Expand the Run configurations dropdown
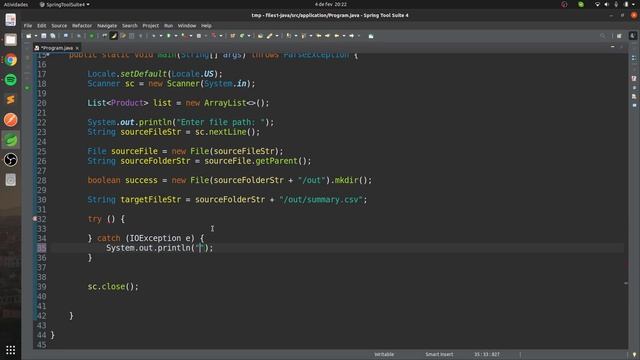Image resolution: width=640 pixels, height=360 pixels. coord(176,36)
